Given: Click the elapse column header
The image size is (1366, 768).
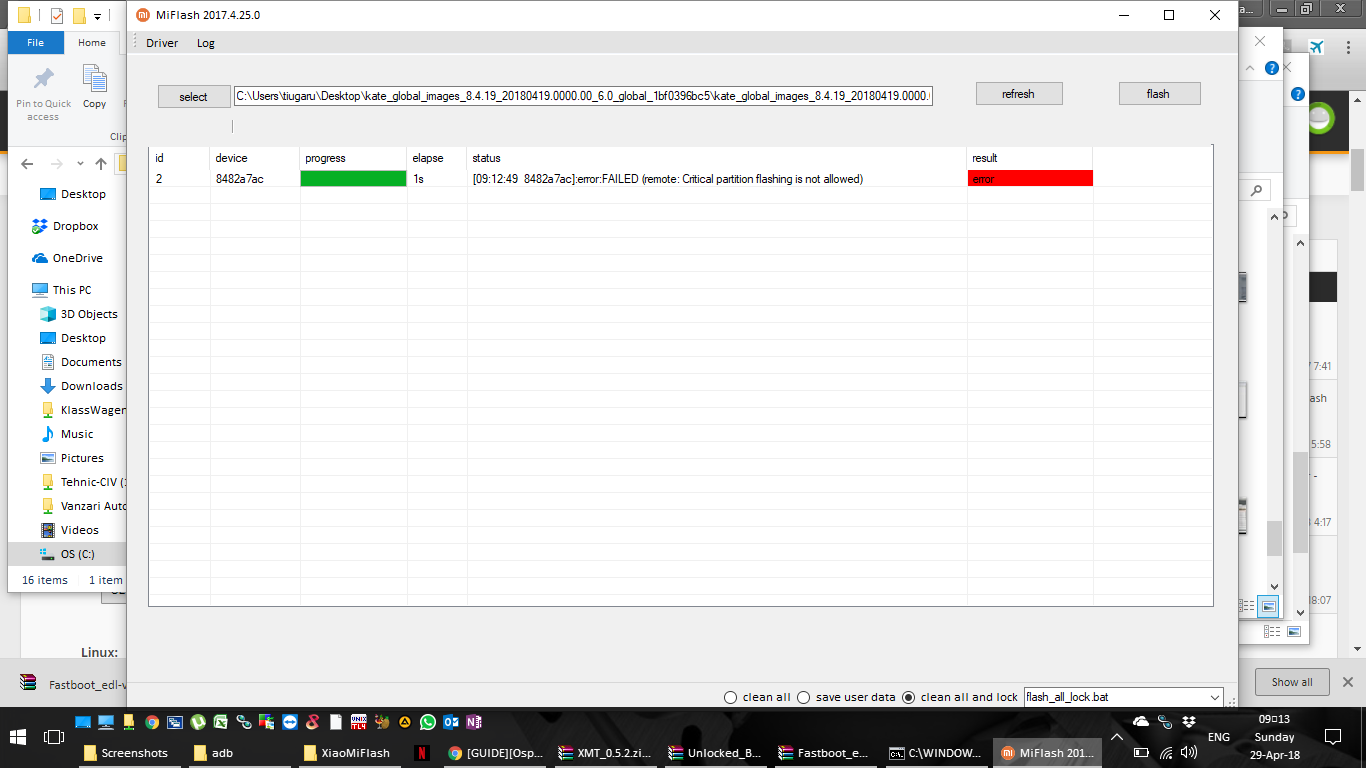Looking at the screenshot, I should [437, 158].
